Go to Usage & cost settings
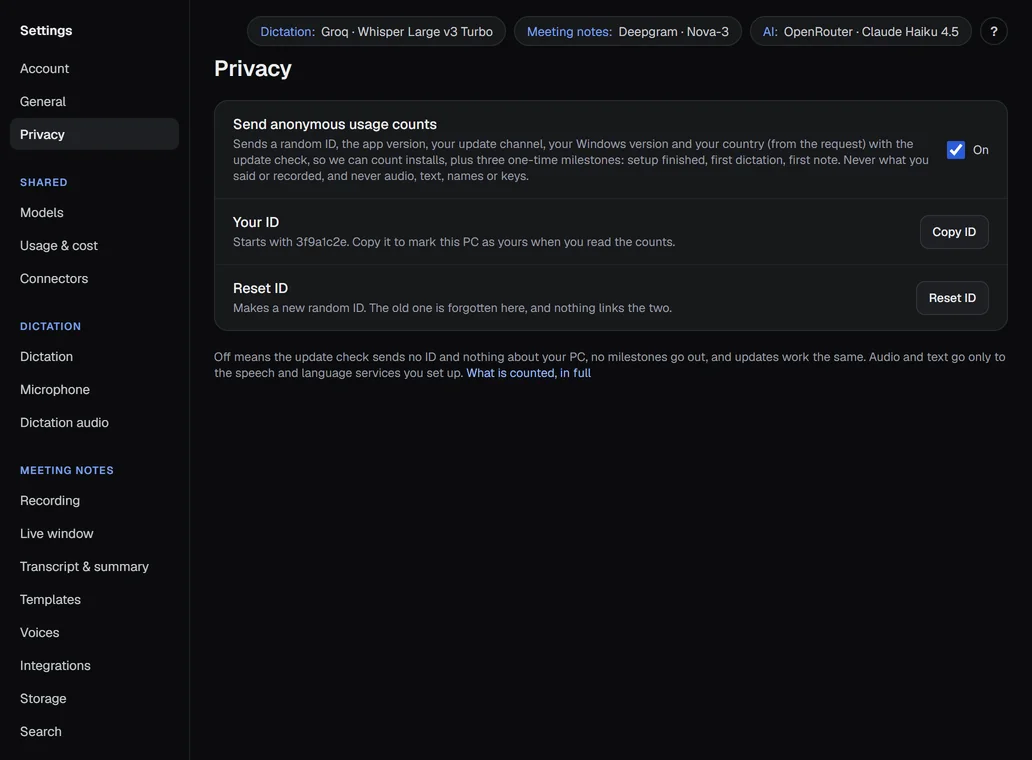The height and width of the screenshot is (760, 1032). [x=94, y=245]
